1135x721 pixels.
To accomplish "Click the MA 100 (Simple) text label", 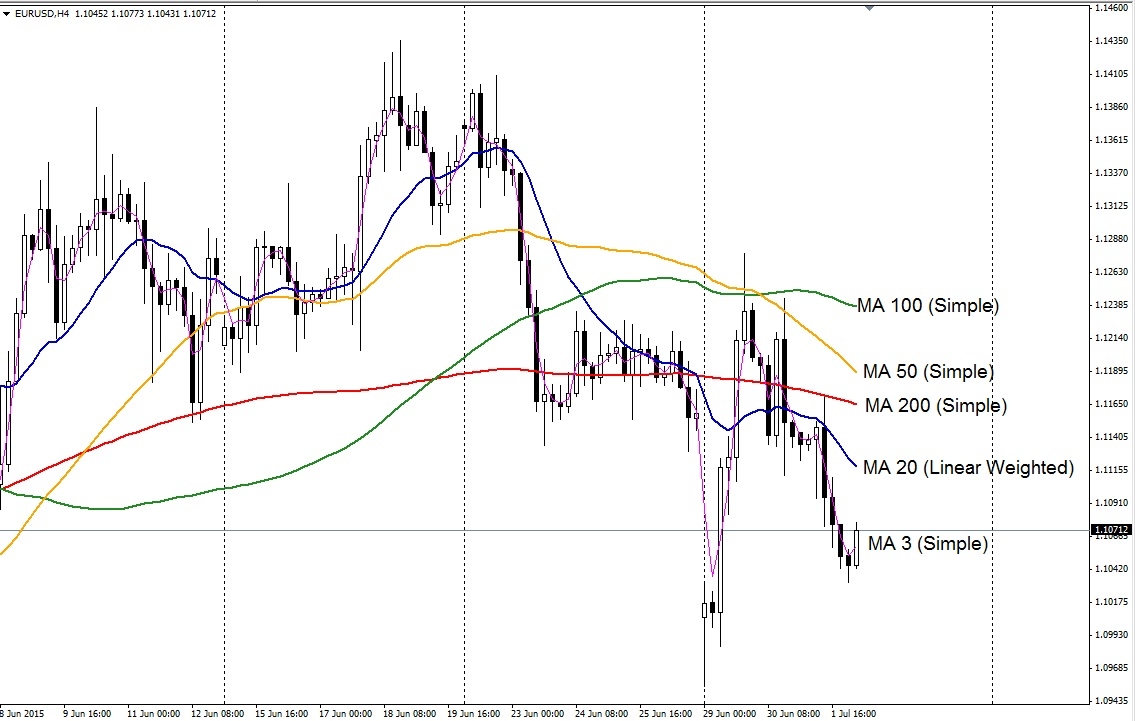I will (928, 306).
